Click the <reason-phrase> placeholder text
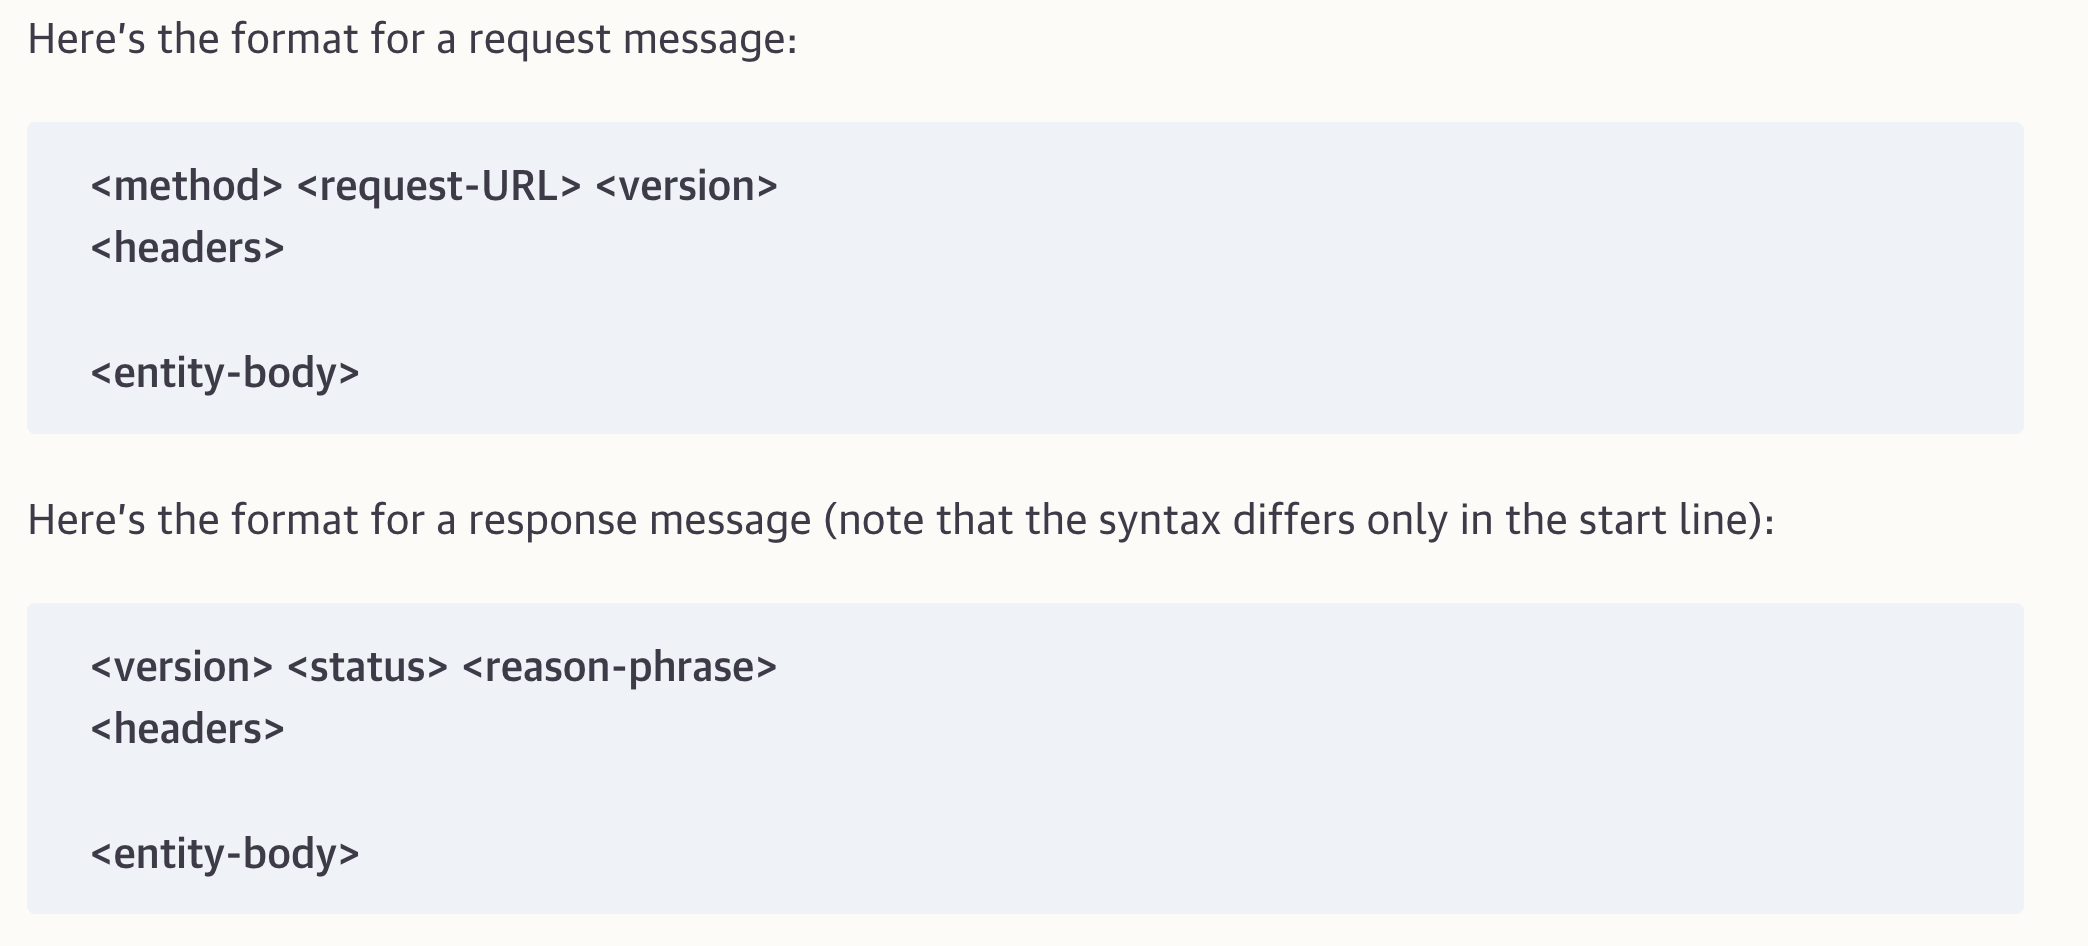This screenshot has height=946, width=2088. coord(619,667)
